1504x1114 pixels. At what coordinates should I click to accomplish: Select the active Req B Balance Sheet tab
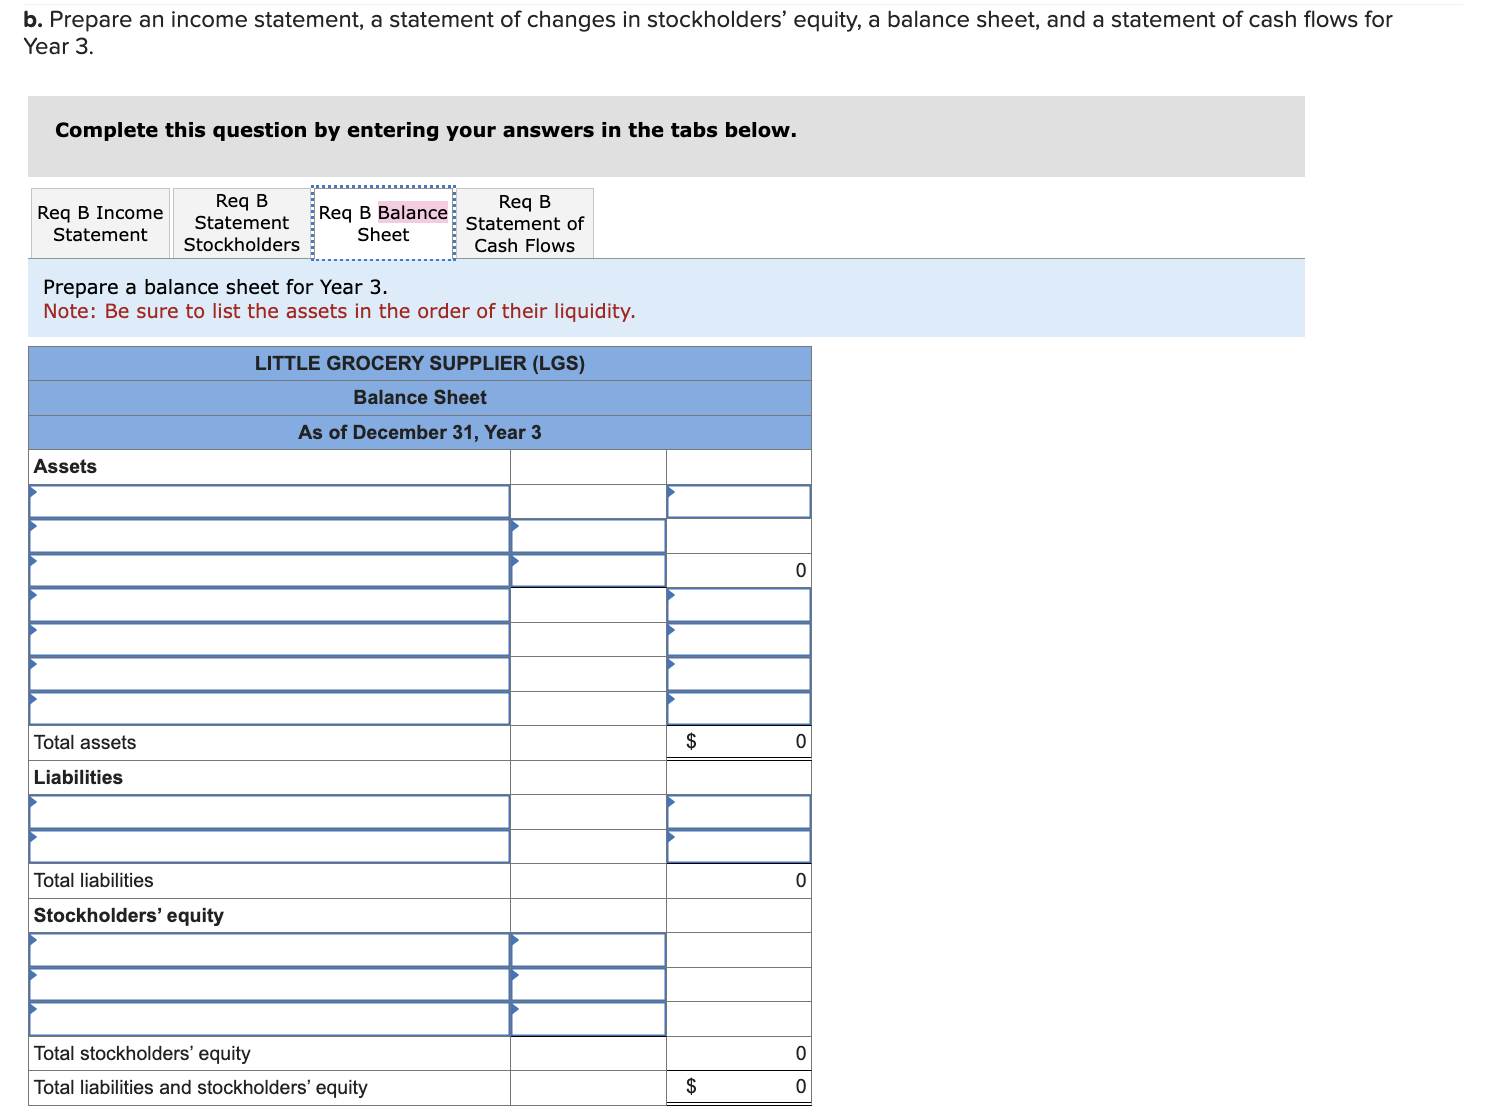coord(383,223)
